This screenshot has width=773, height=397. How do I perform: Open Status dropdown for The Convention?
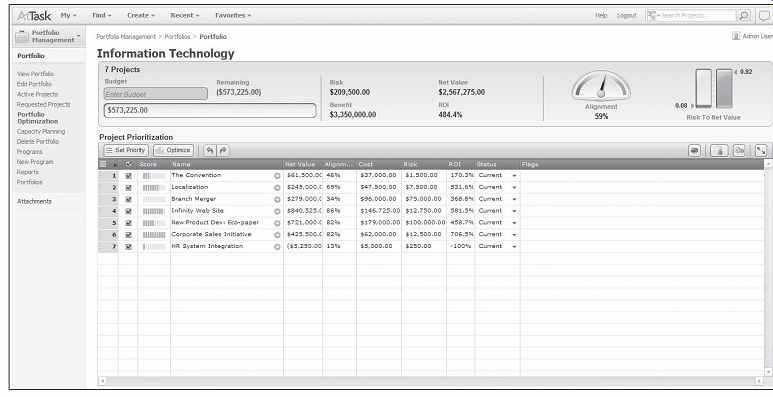[514, 176]
